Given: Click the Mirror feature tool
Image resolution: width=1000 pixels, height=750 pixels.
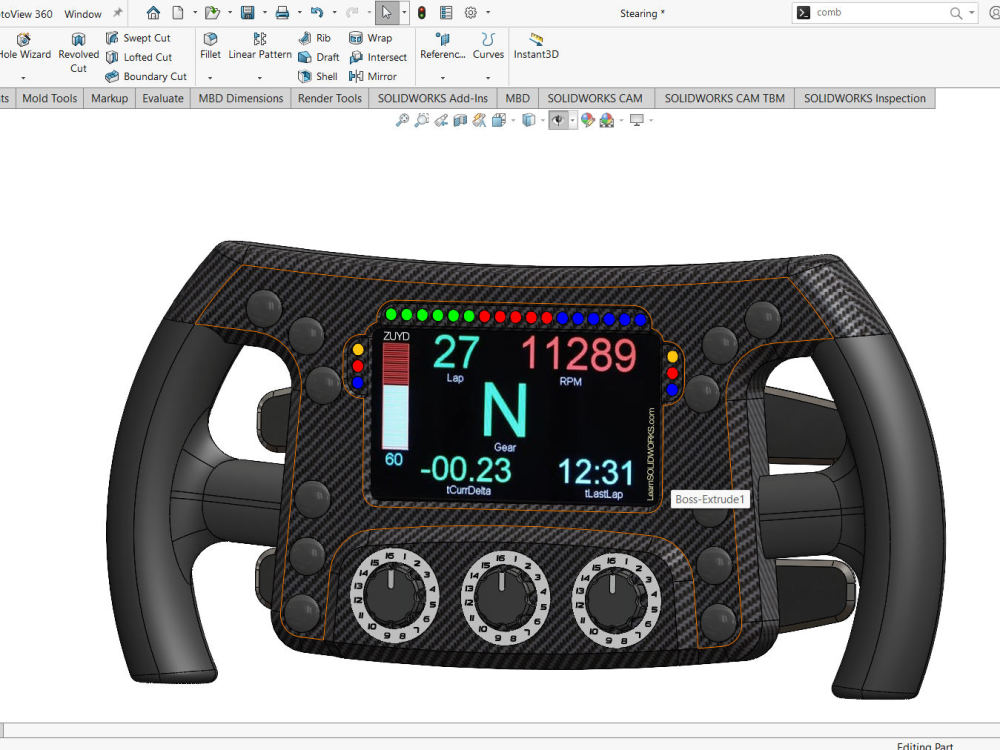Looking at the screenshot, I should tap(373, 77).
